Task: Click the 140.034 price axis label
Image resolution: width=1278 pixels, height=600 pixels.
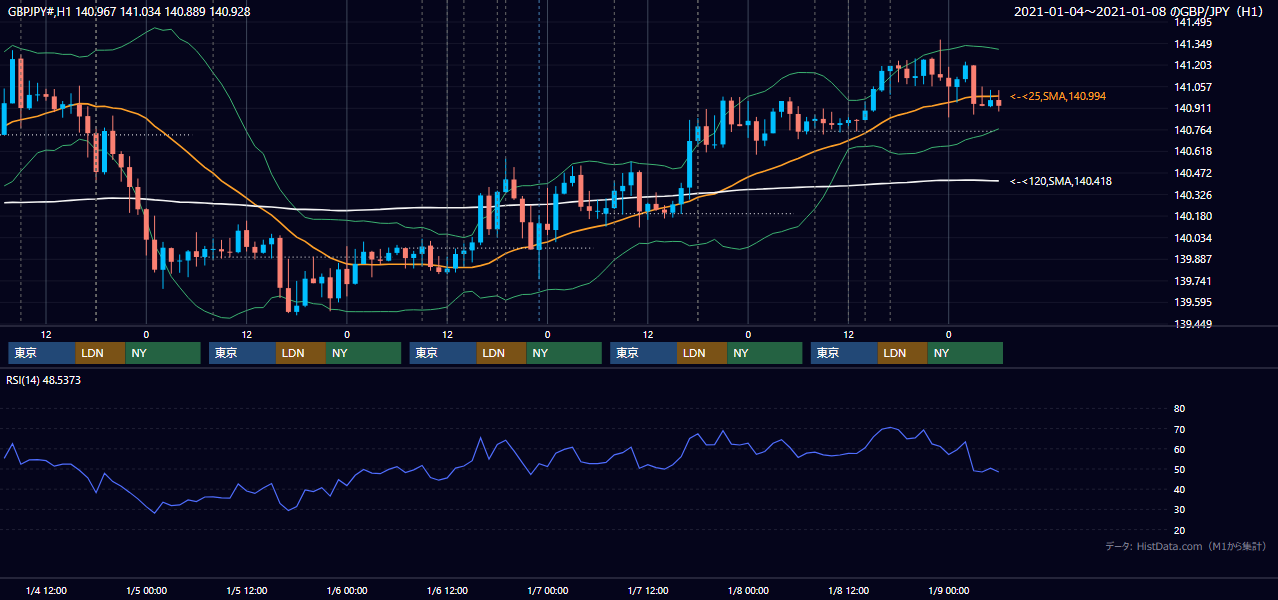Action: 1193,238
